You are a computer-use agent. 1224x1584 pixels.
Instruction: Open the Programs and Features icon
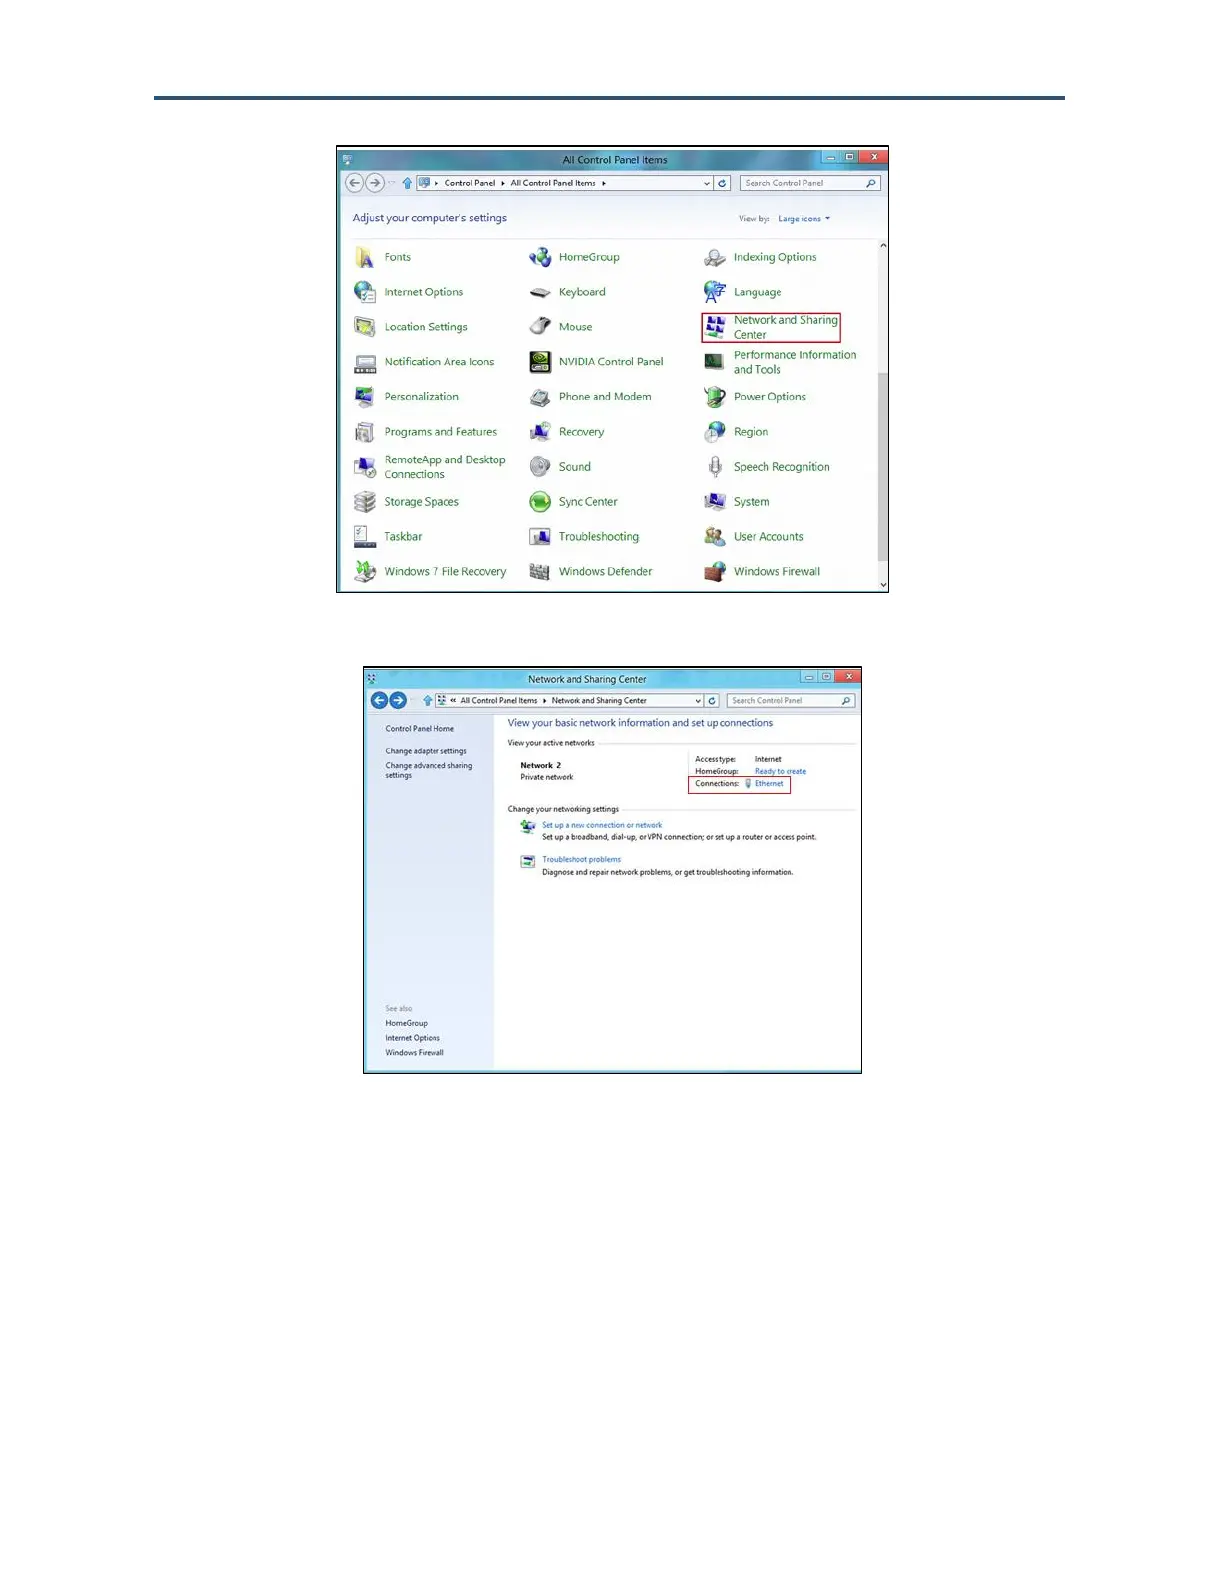point(365,432)
